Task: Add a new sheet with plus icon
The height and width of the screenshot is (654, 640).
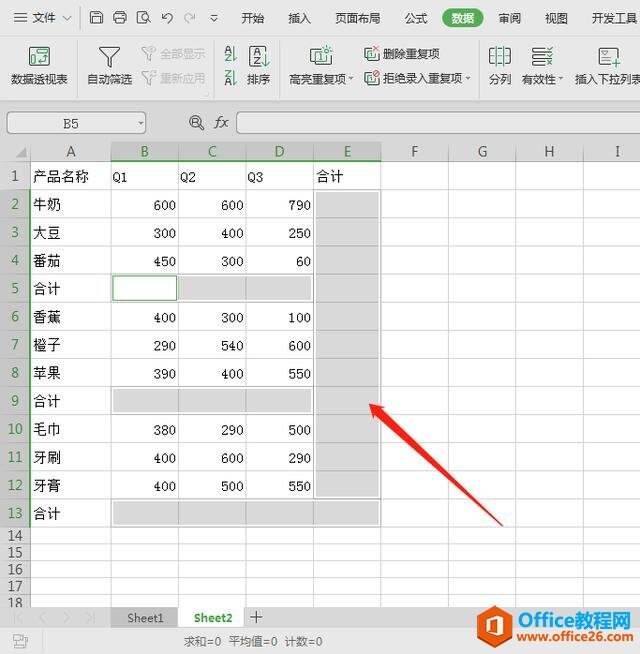Action: (256, 617)
